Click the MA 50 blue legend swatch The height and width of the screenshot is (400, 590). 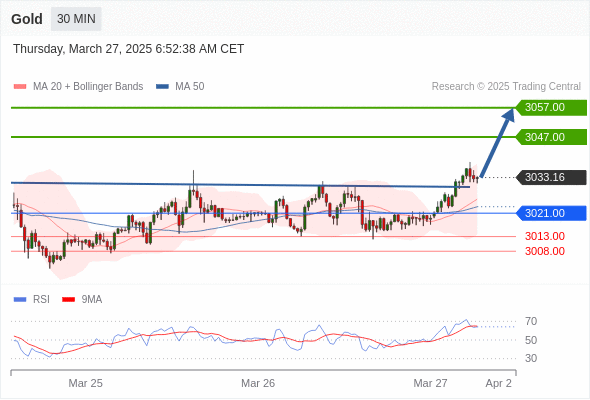[162, 87]
